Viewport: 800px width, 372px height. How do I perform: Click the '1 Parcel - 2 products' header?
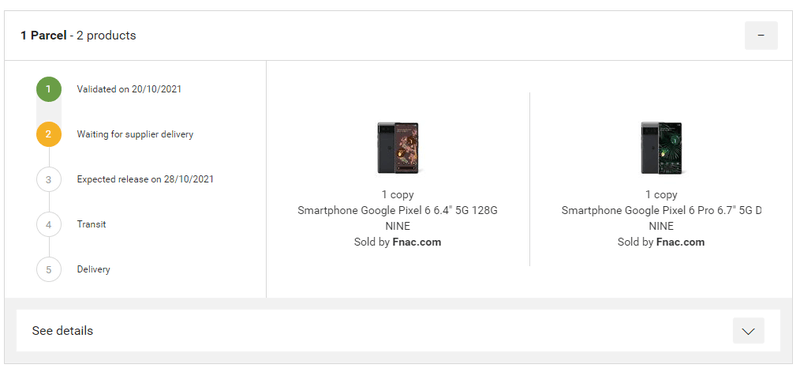coord(78,36)
